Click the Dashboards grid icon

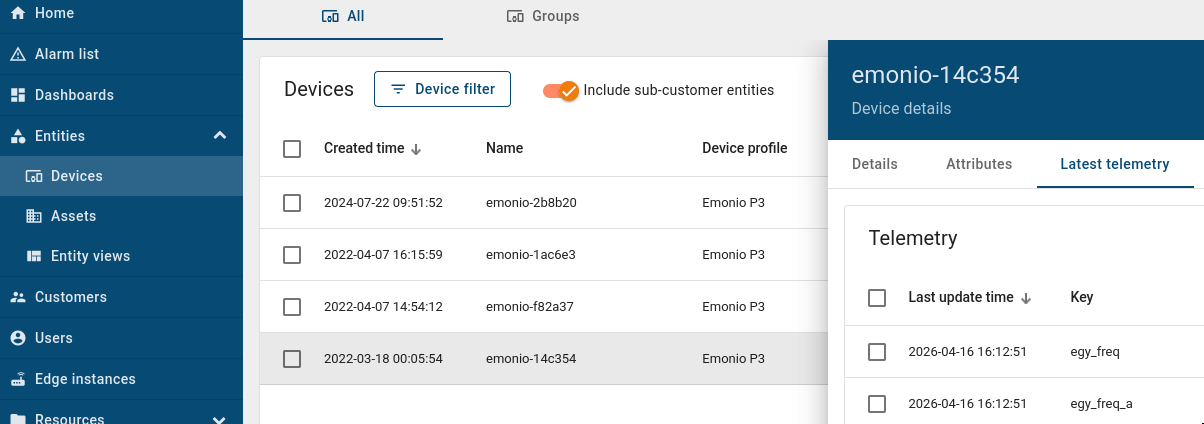click(x=18, y=95)
